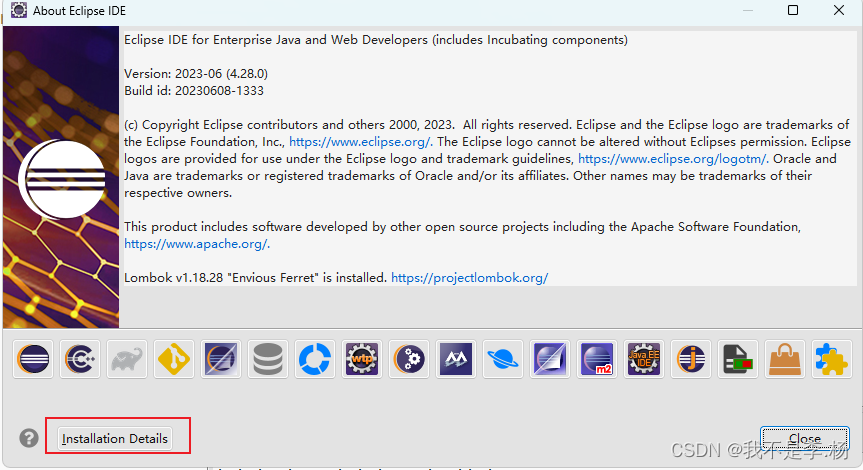Viewport: 863px width, 470px height.
Task: Click the Gradle elephant plugin icon
Action: point(127,359)
